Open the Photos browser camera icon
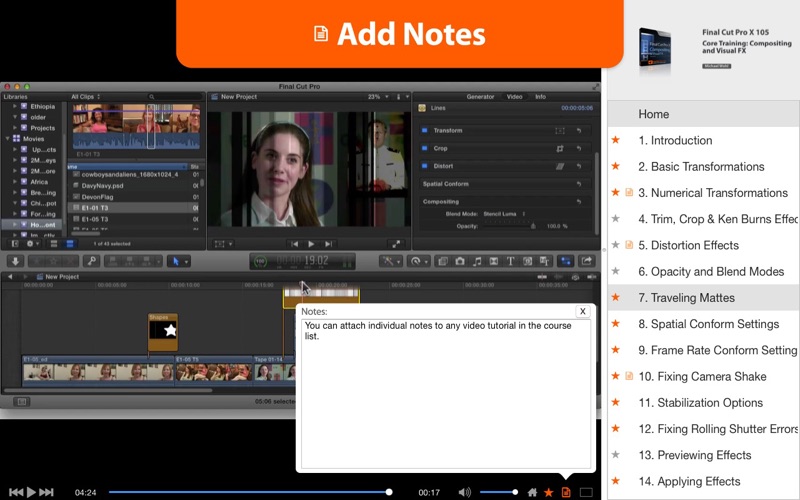Image resolution: width=800 pixels, height=500 pixels. coord(460,261)
